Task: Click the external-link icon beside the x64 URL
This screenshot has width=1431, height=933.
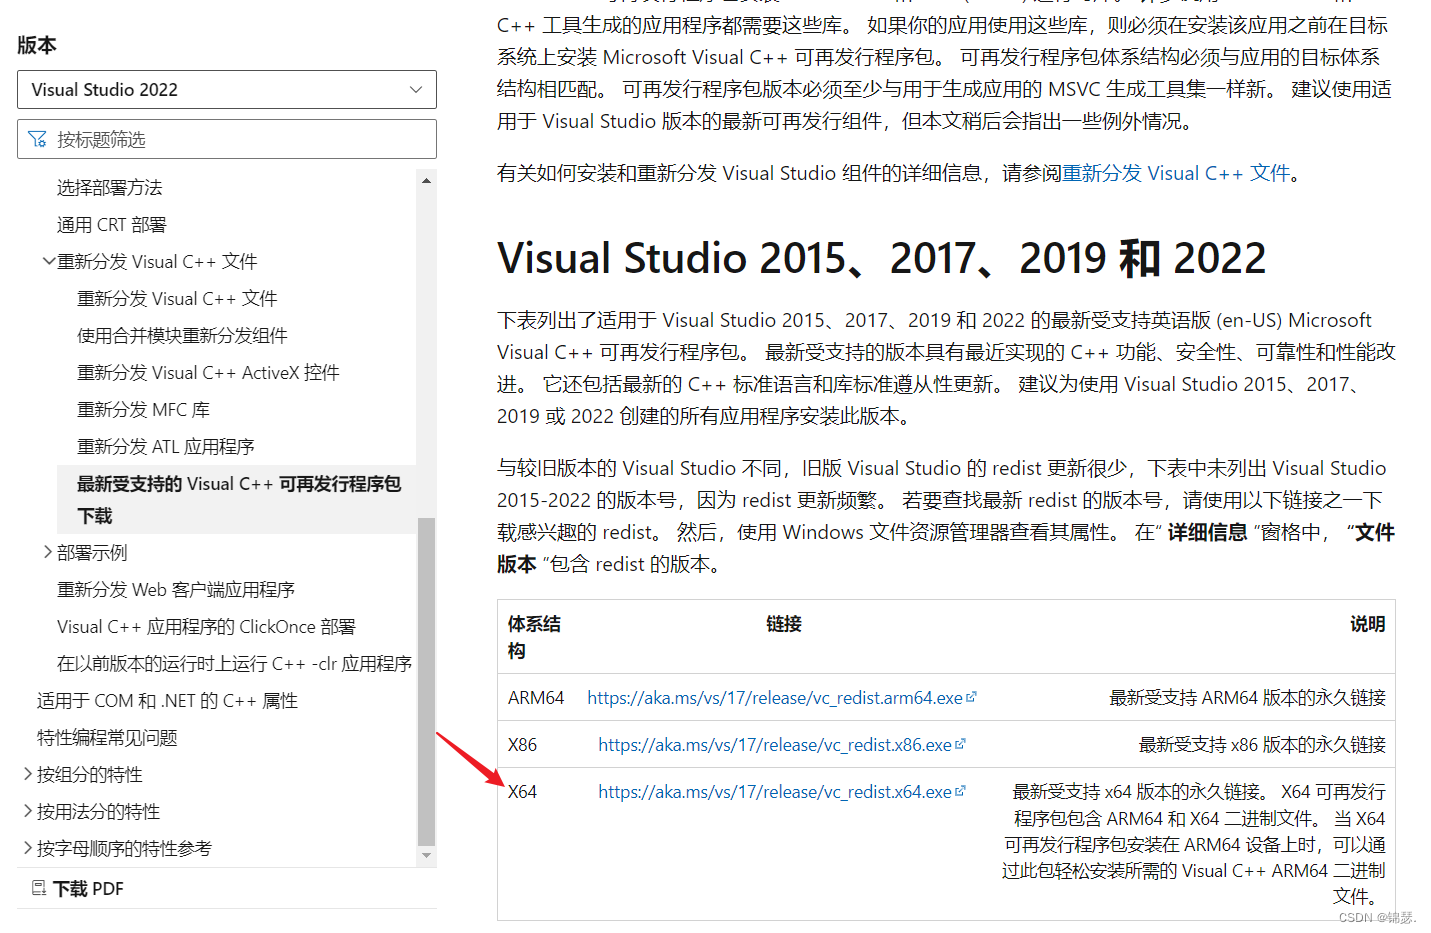Action: click(962, 790)
